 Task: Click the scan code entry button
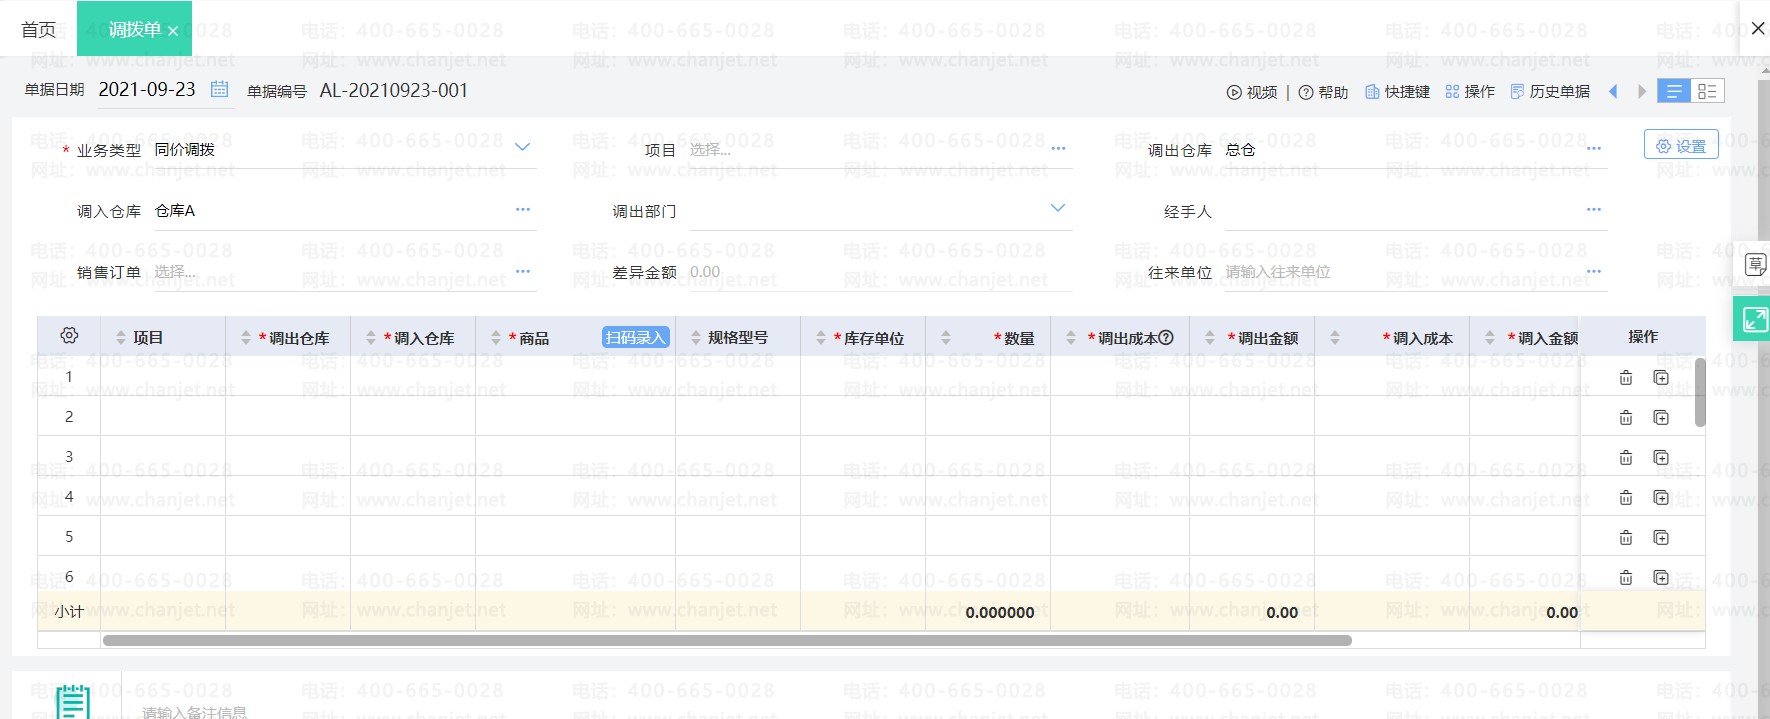[x=635, y=337]
